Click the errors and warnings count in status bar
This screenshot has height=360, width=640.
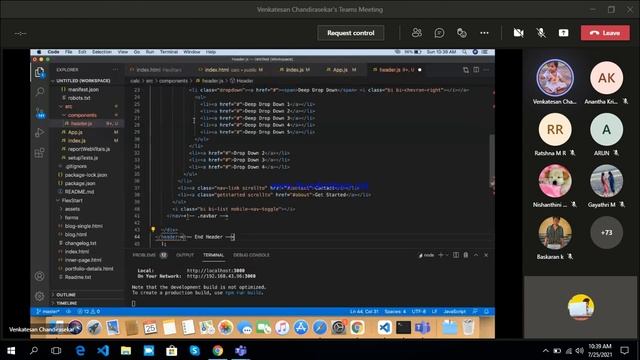tap(89, 311)
